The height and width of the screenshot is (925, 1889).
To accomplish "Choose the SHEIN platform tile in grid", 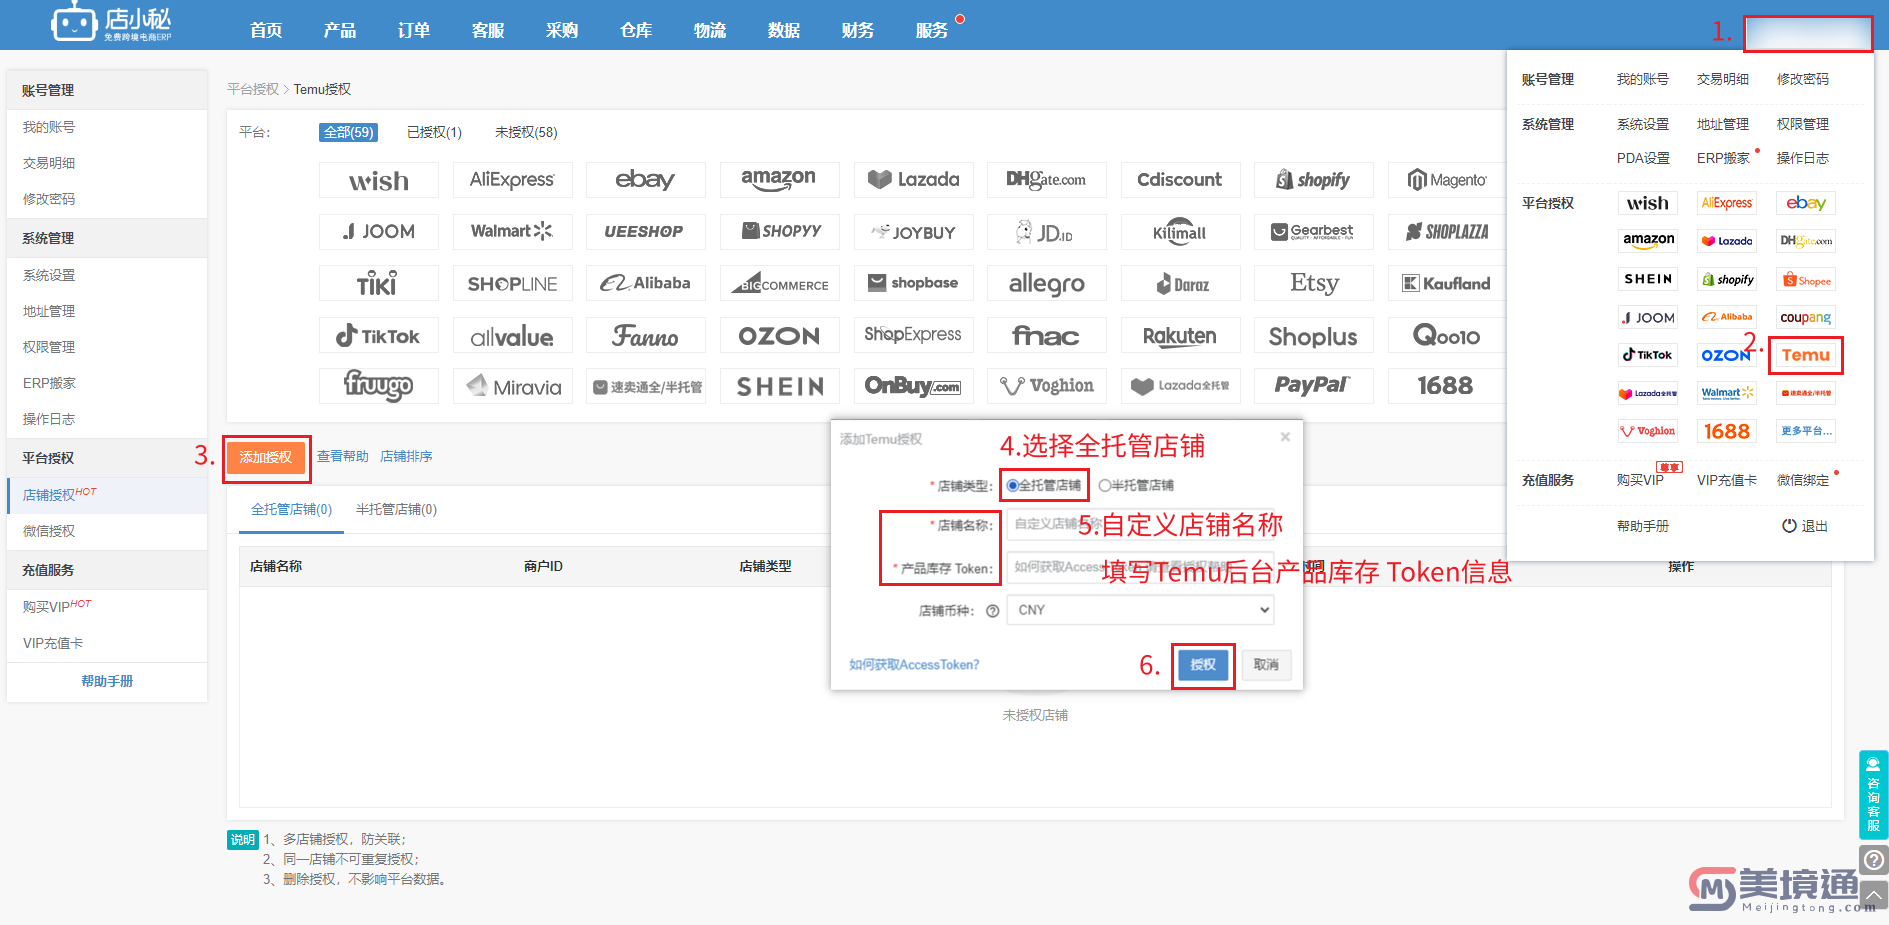I will click(780, 386).
